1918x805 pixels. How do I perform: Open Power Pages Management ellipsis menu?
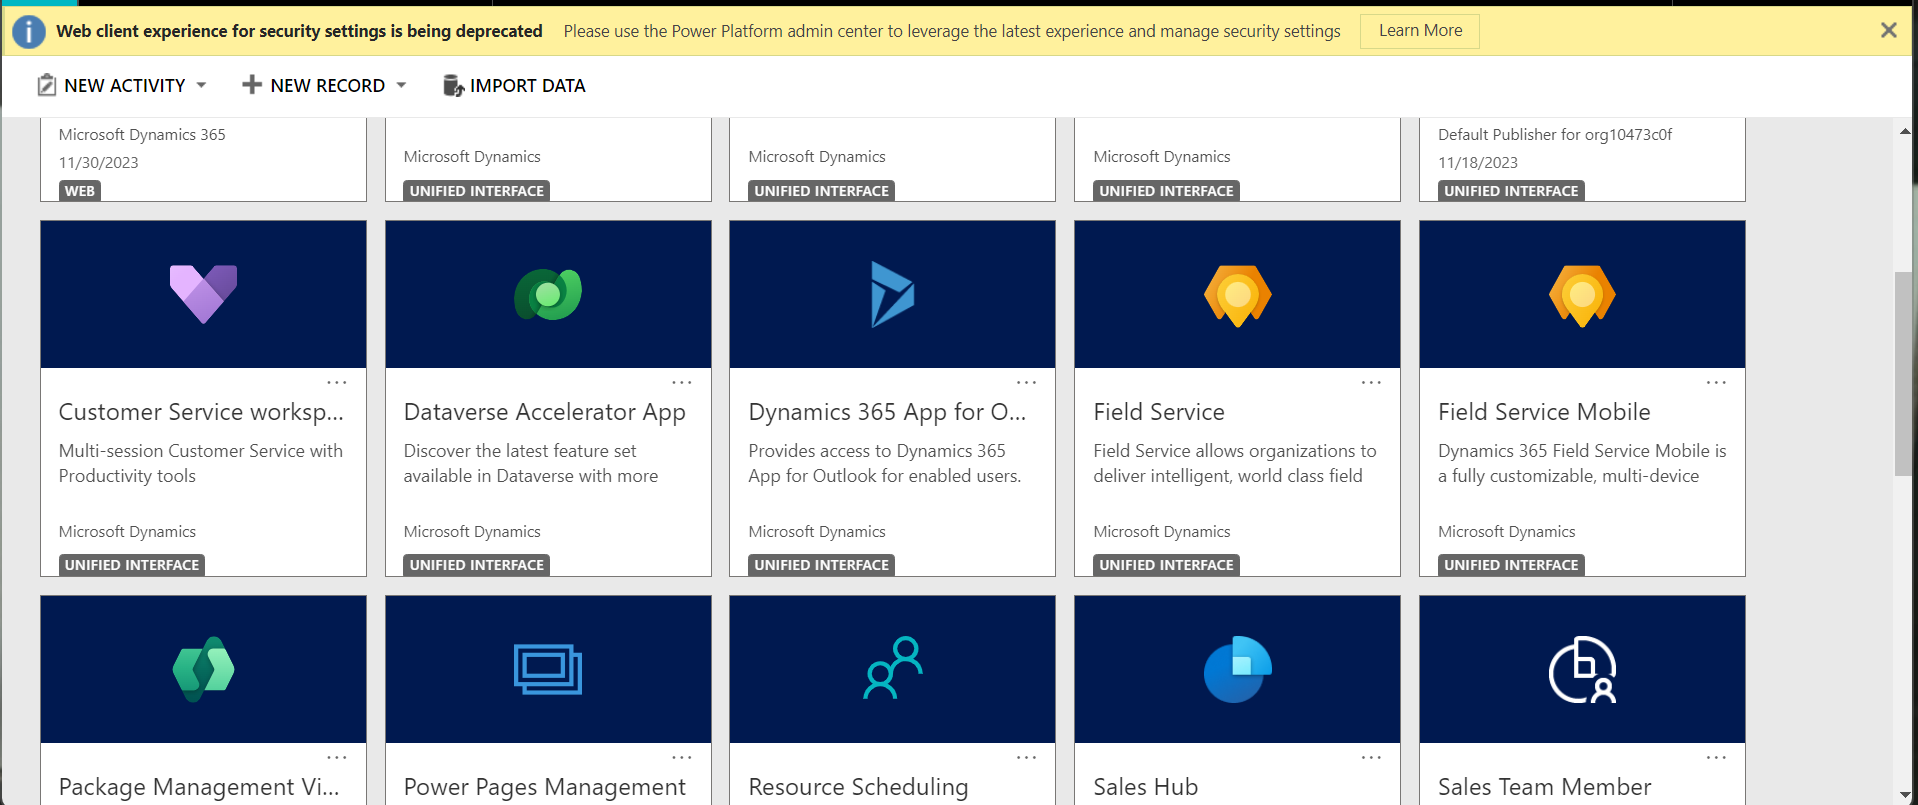pyautogui.click(x=682, y=757)
